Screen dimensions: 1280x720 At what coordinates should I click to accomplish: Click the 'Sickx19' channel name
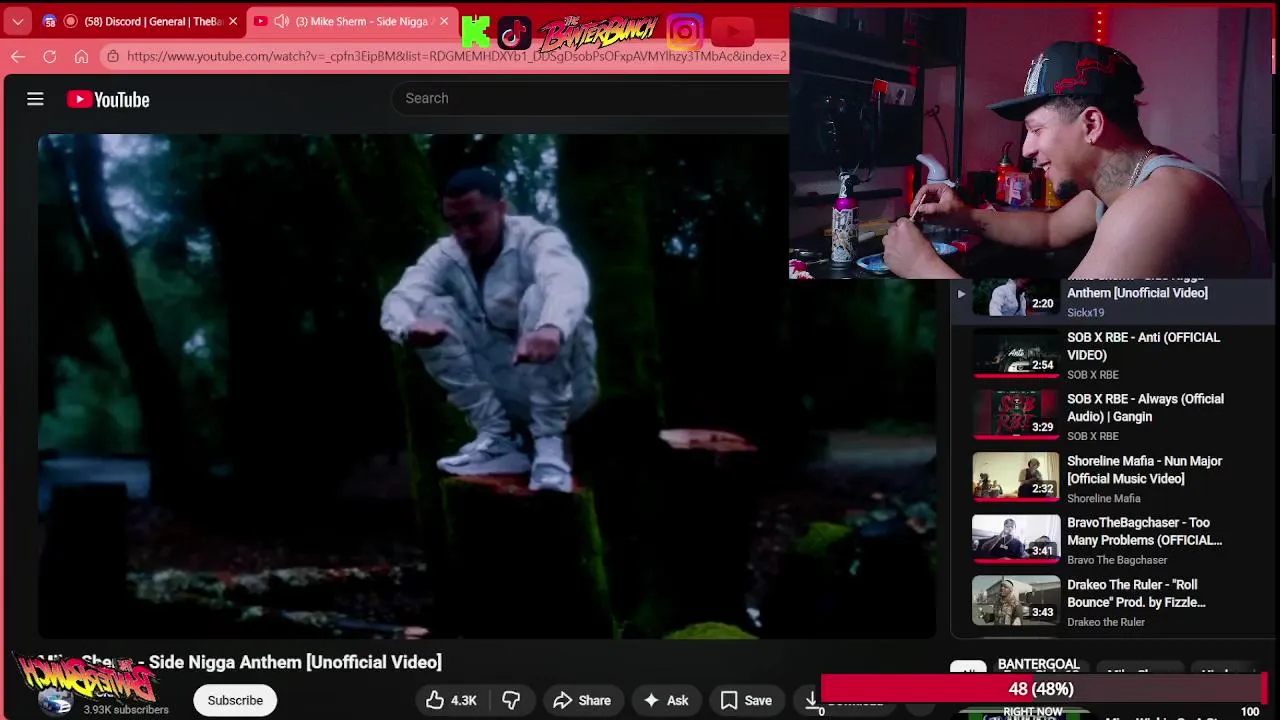1085,313
